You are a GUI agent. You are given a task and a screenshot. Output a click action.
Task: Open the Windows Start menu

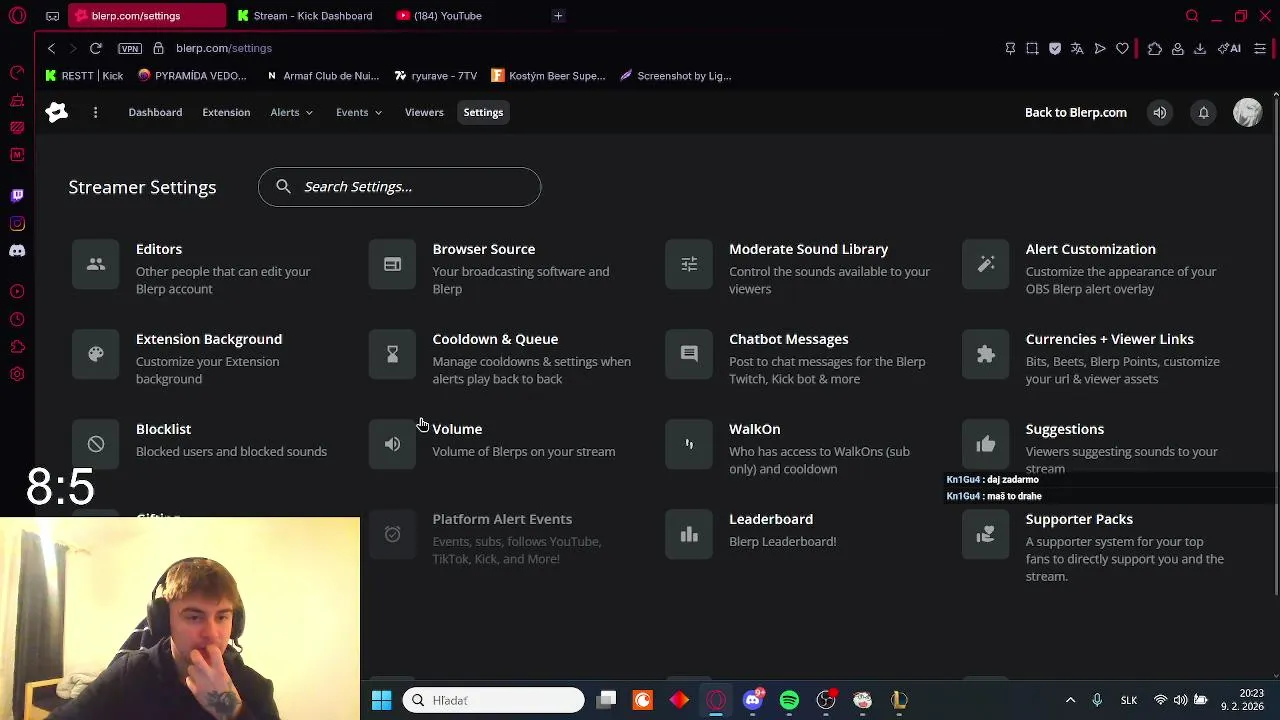[381, 700]
